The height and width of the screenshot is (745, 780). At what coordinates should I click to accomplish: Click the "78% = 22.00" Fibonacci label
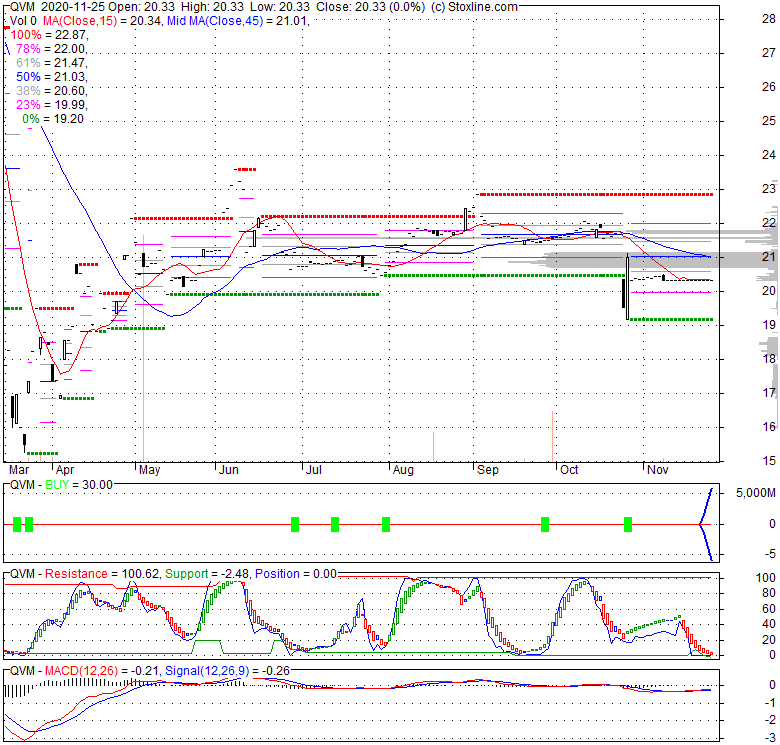[x=51, y=49]
